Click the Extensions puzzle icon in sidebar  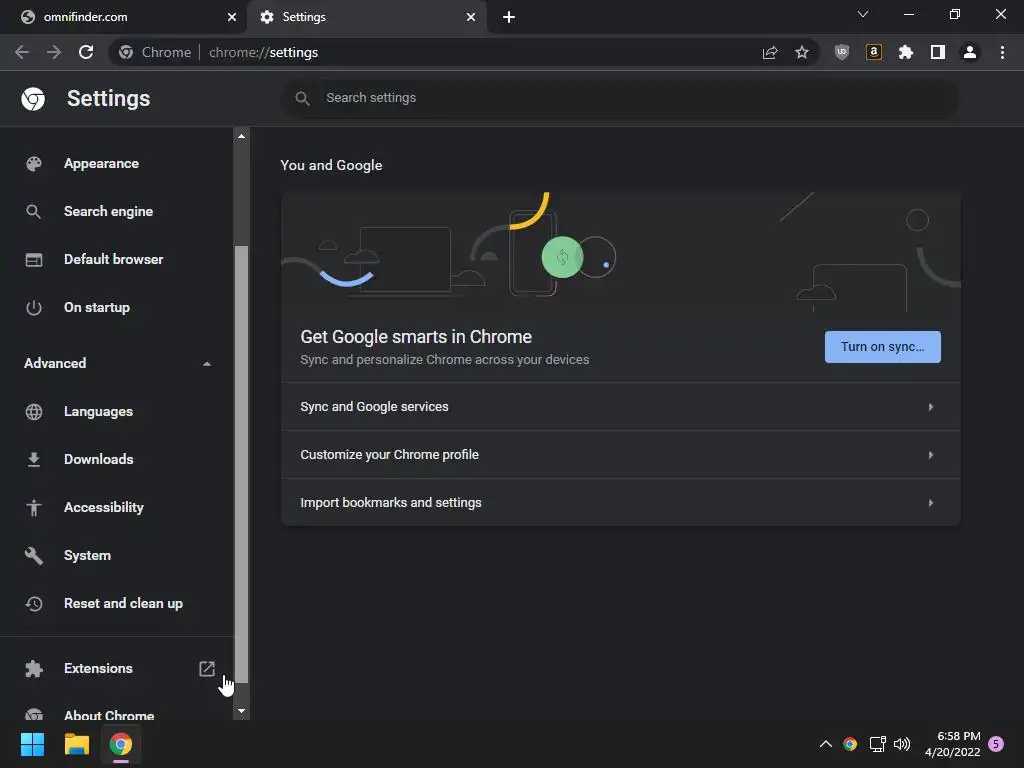click(x=33, y=669)
